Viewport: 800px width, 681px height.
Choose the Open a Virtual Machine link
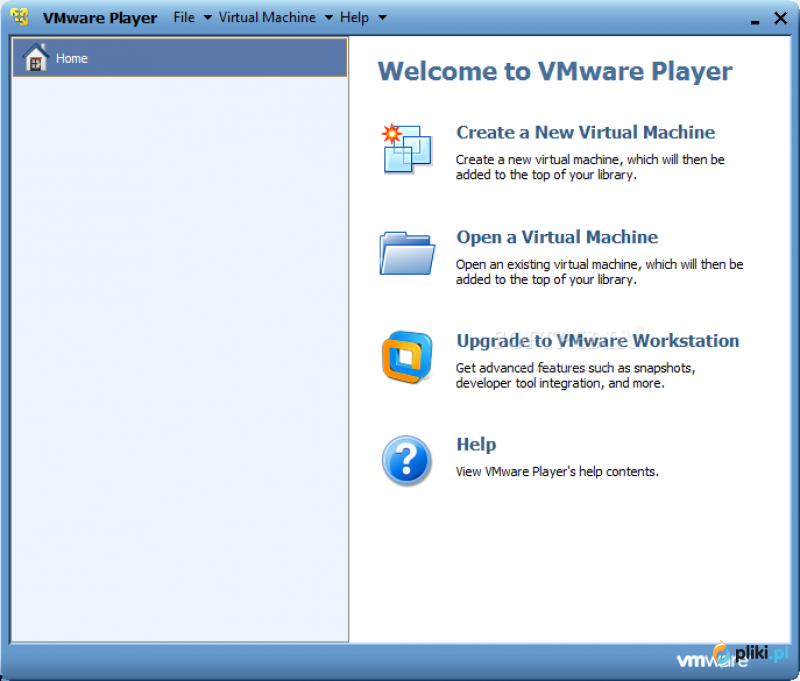point(557,237)
